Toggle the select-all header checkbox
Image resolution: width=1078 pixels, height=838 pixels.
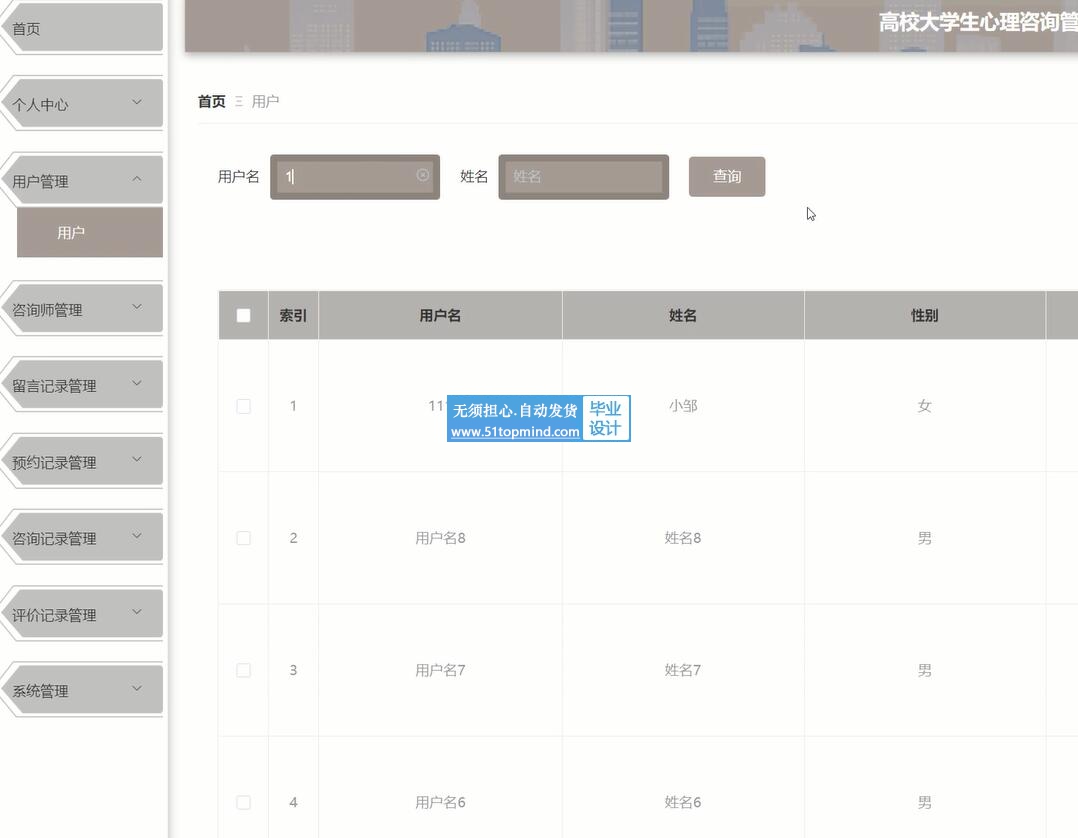243,316
